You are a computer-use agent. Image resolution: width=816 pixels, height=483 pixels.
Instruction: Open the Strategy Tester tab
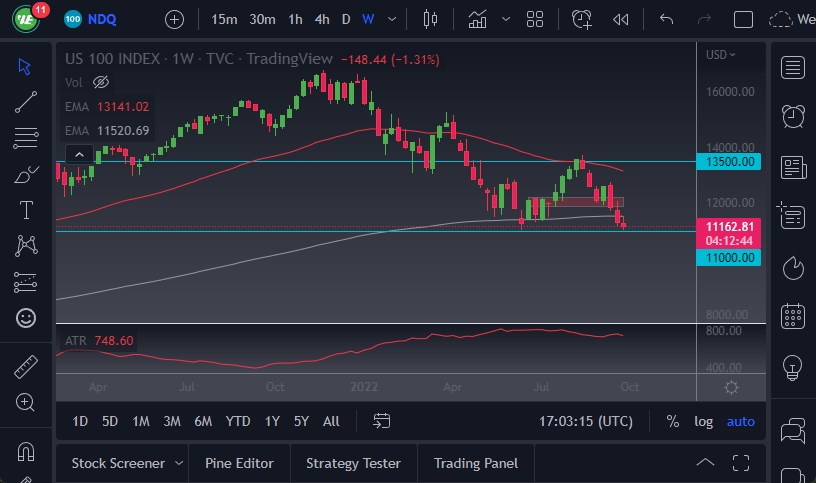click(353, 463)
